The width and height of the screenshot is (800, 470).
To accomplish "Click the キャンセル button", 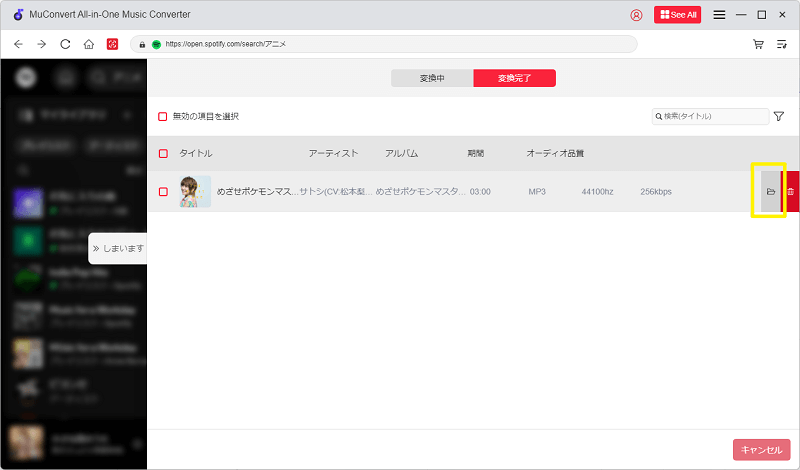I will coord(762,450).
